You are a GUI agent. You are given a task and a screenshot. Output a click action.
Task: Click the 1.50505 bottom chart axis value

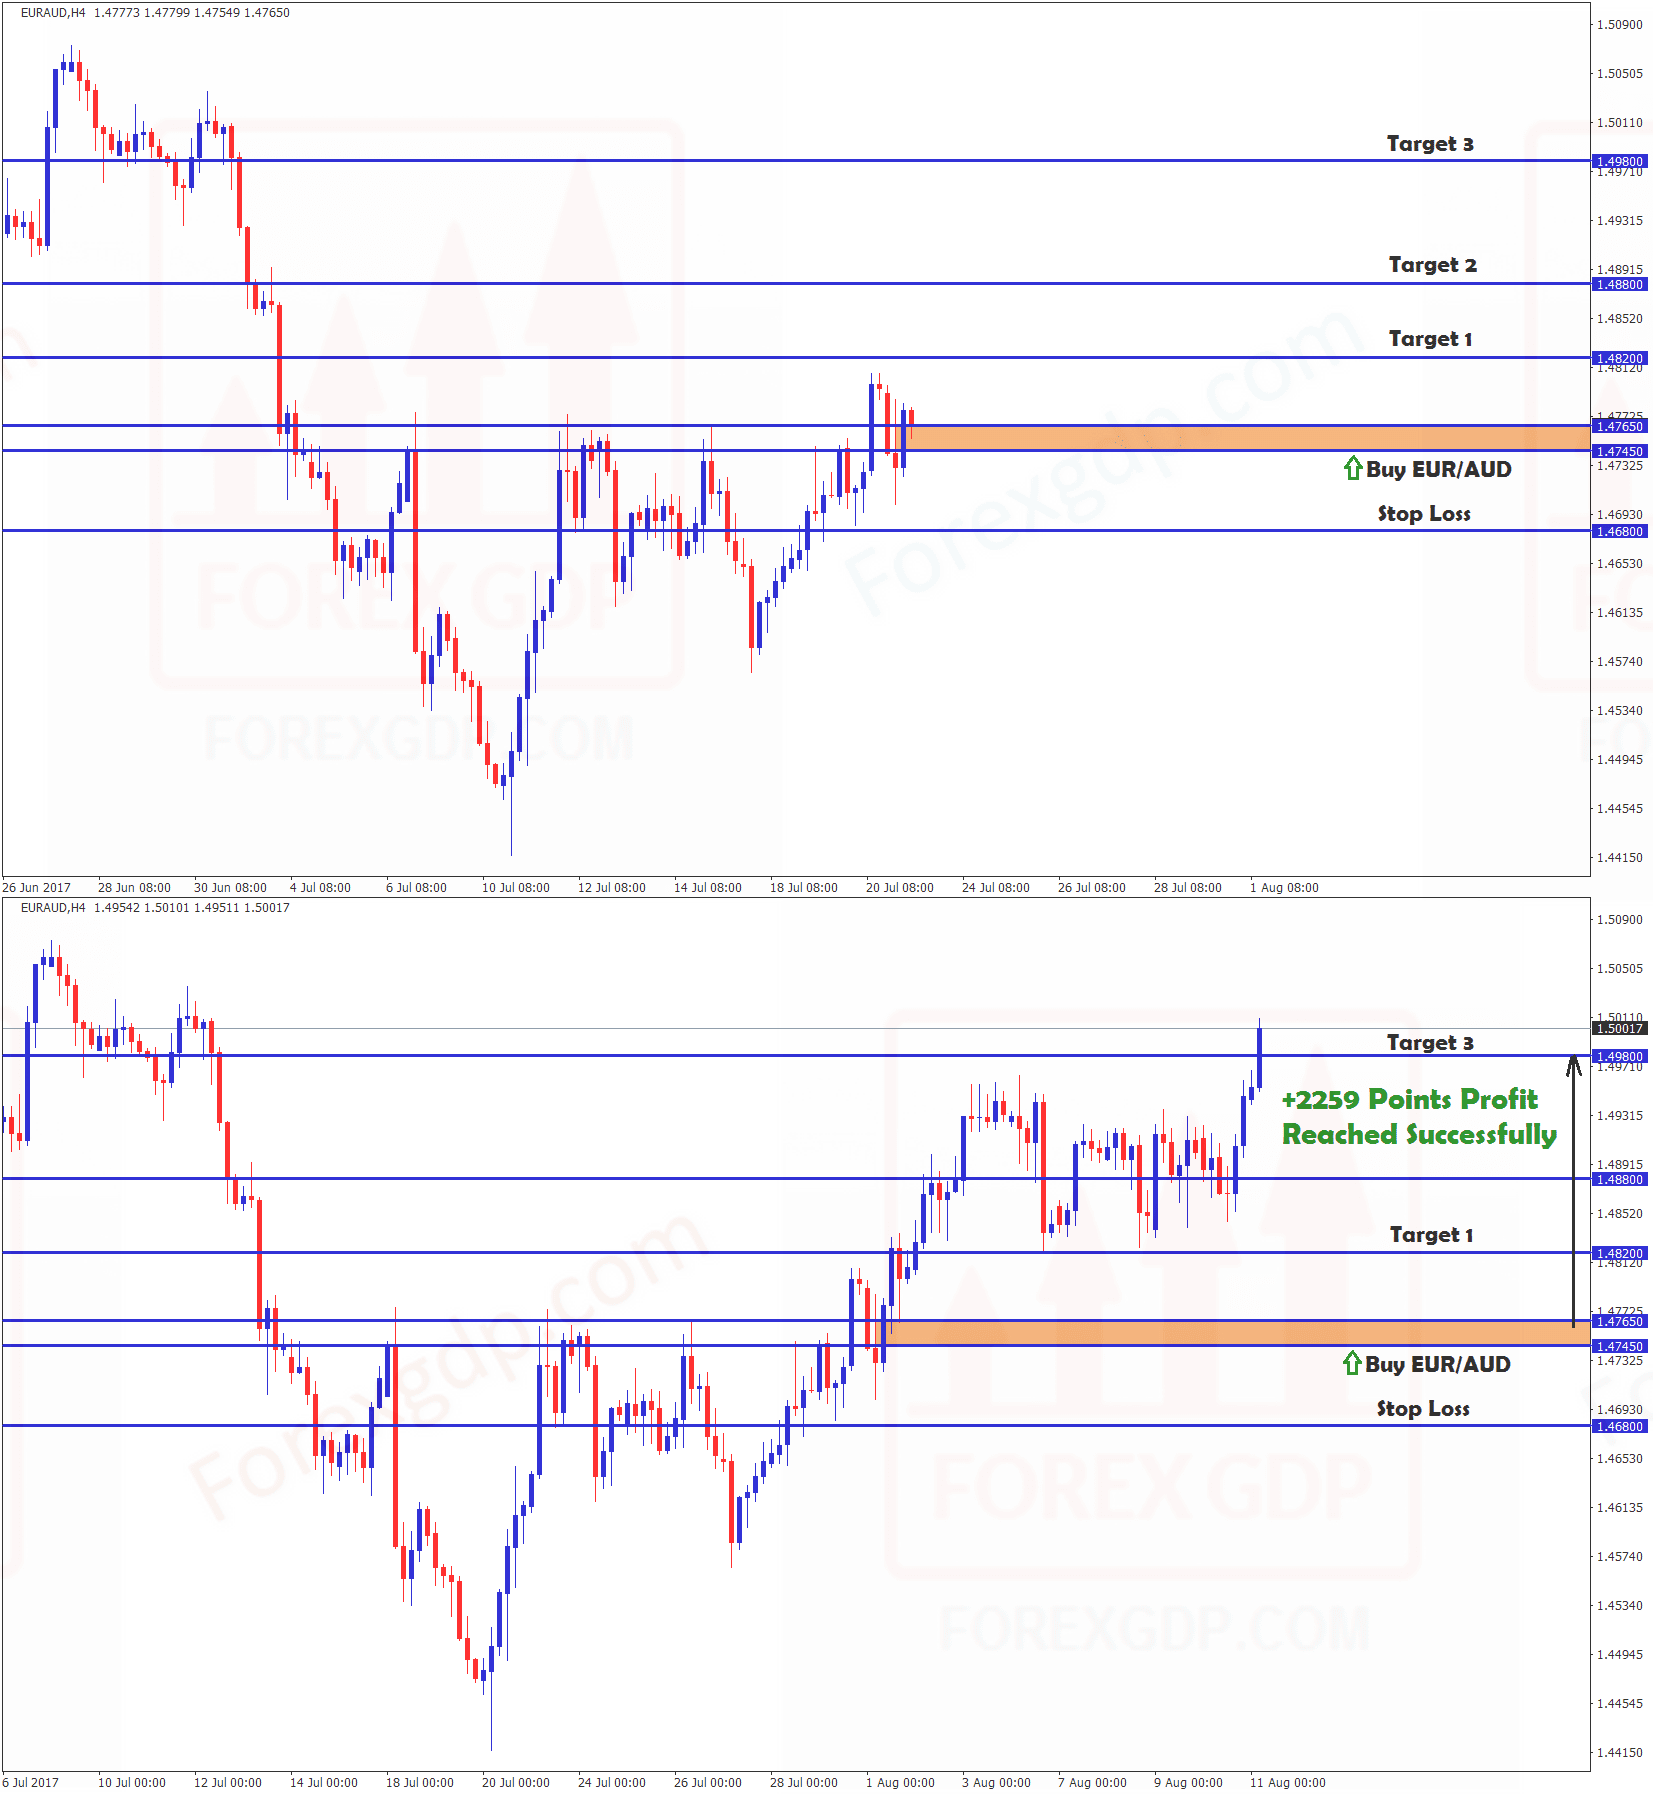1620,968
